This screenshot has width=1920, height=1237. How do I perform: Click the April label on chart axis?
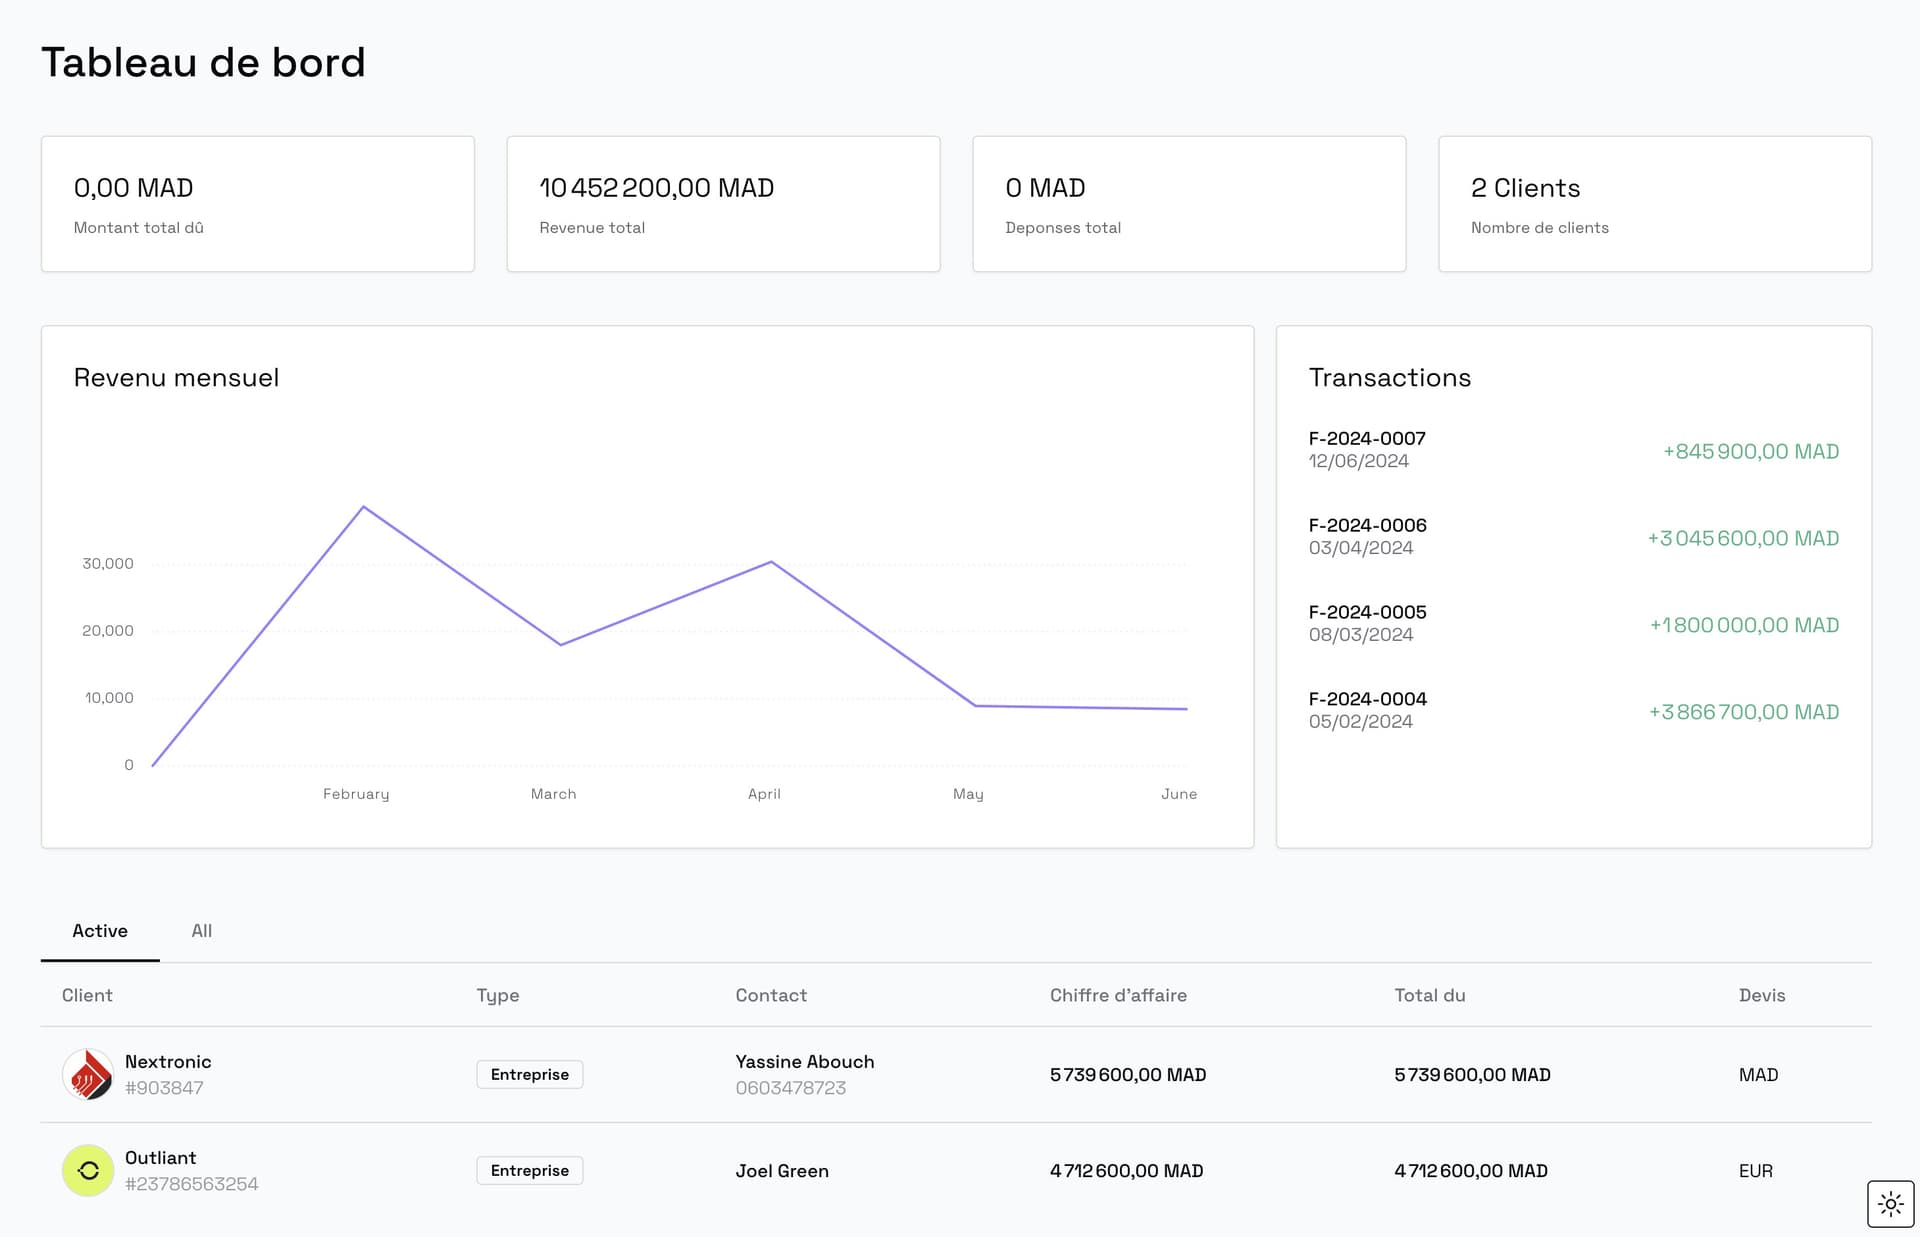point(764,794)
